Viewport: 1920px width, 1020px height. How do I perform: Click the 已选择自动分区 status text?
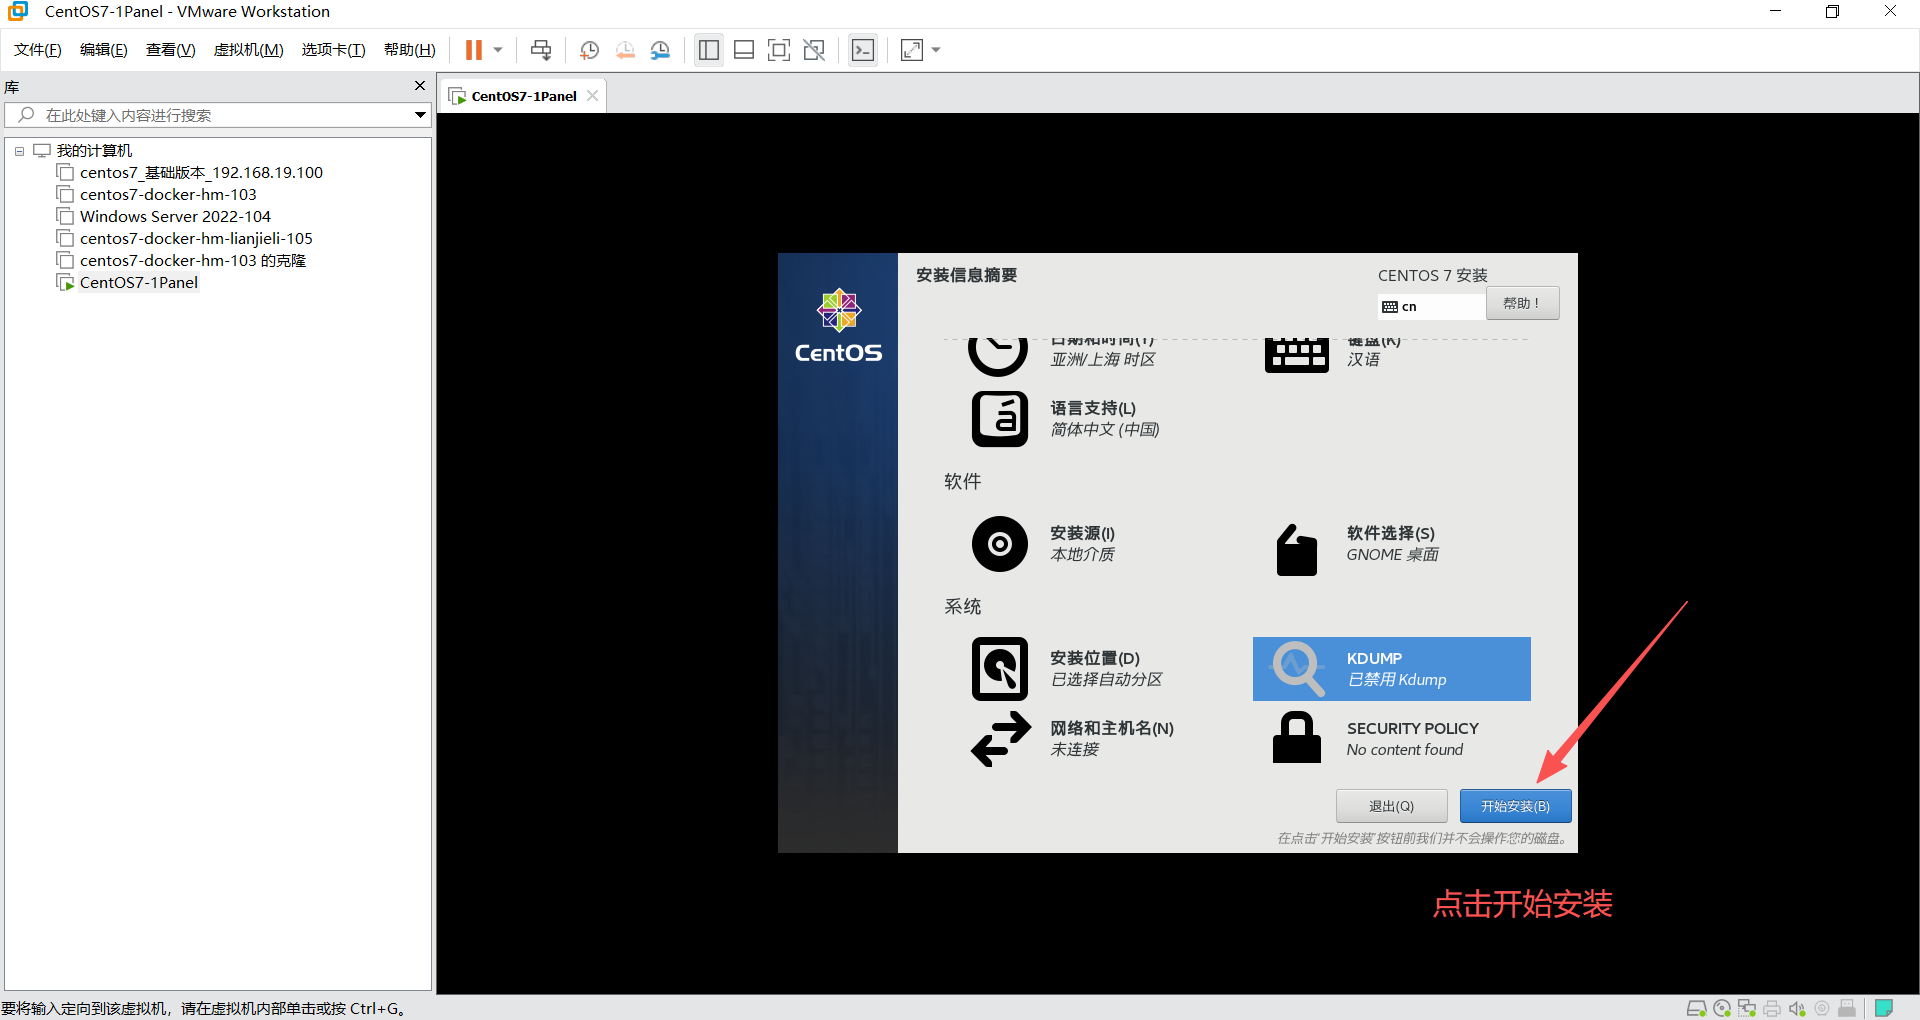click(1106, 680)
